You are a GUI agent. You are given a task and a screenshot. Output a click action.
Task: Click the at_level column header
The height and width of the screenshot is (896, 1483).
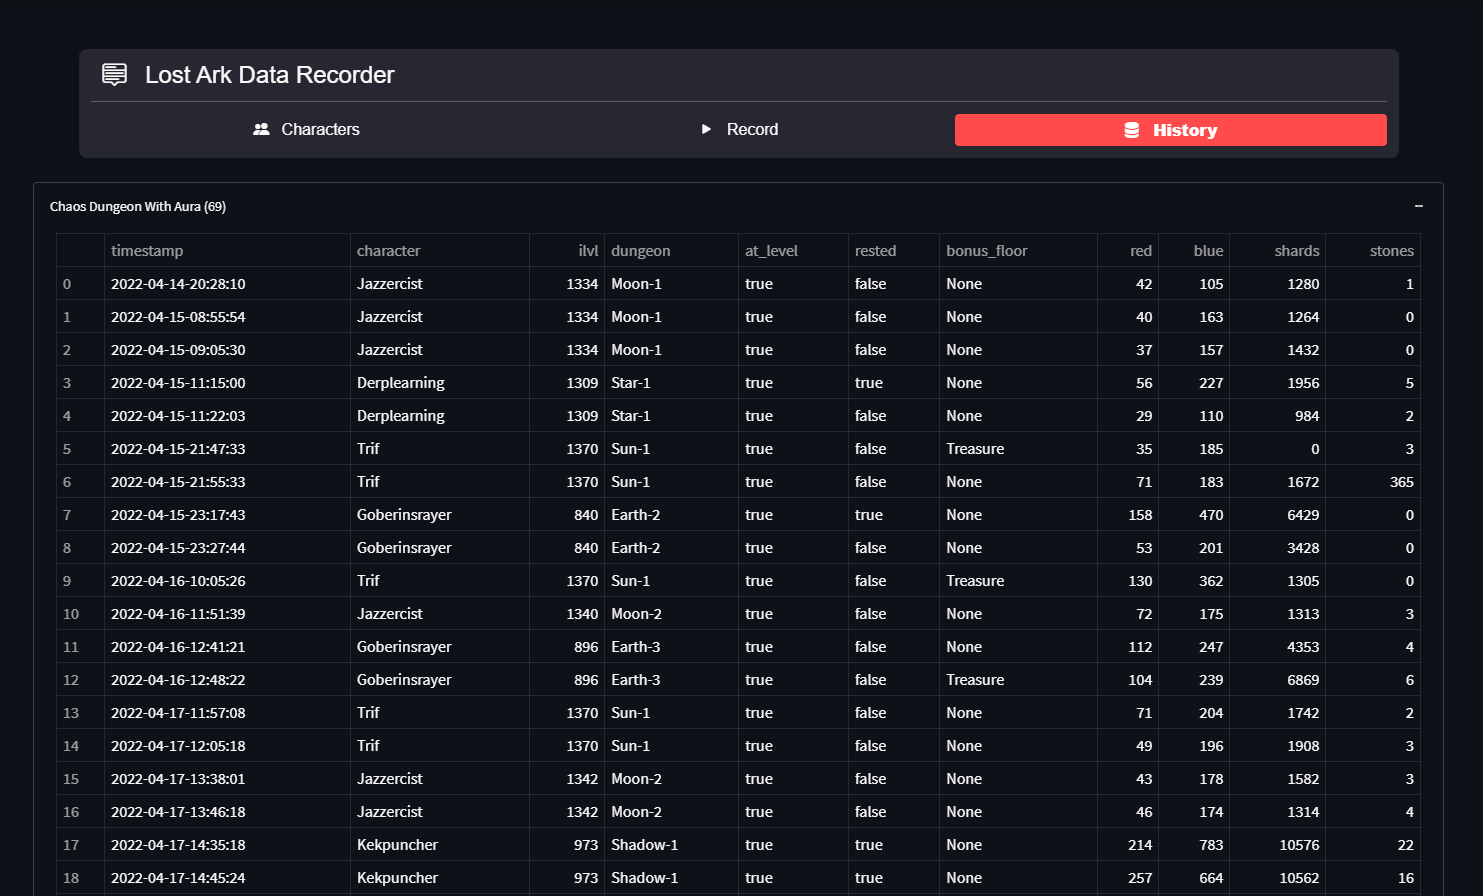tap(793, 251)
